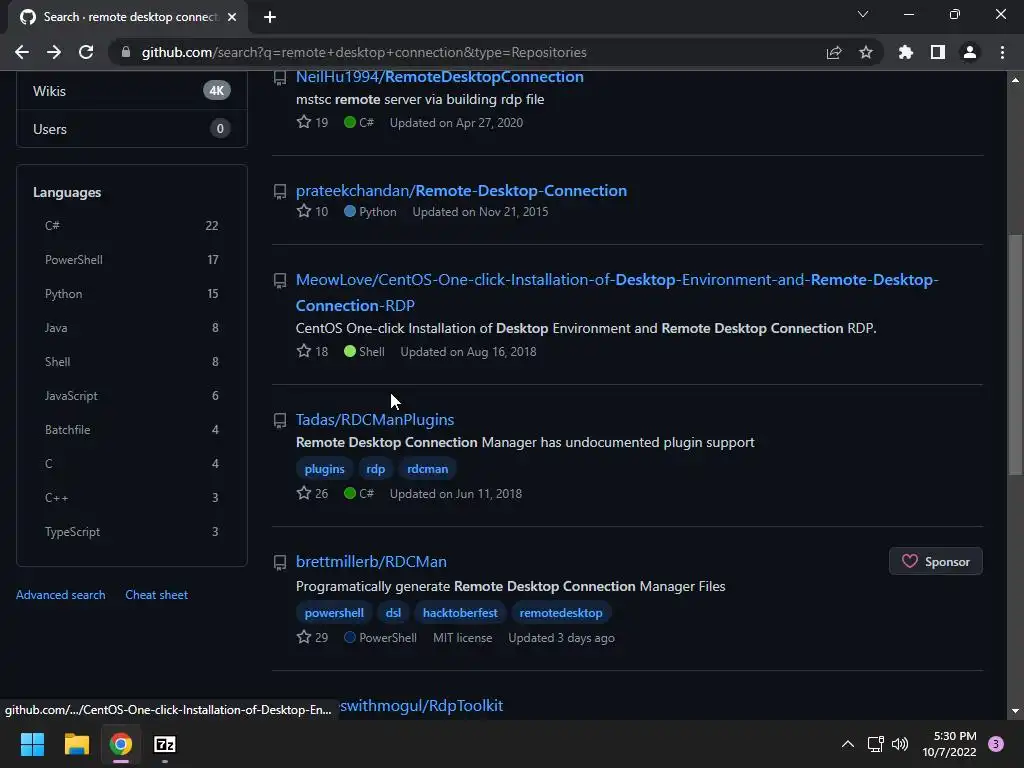Filter by the hacktoberfest topic tag
Image resolution: width=1024 pixels, height=768 pixels.
click(460, 613)
